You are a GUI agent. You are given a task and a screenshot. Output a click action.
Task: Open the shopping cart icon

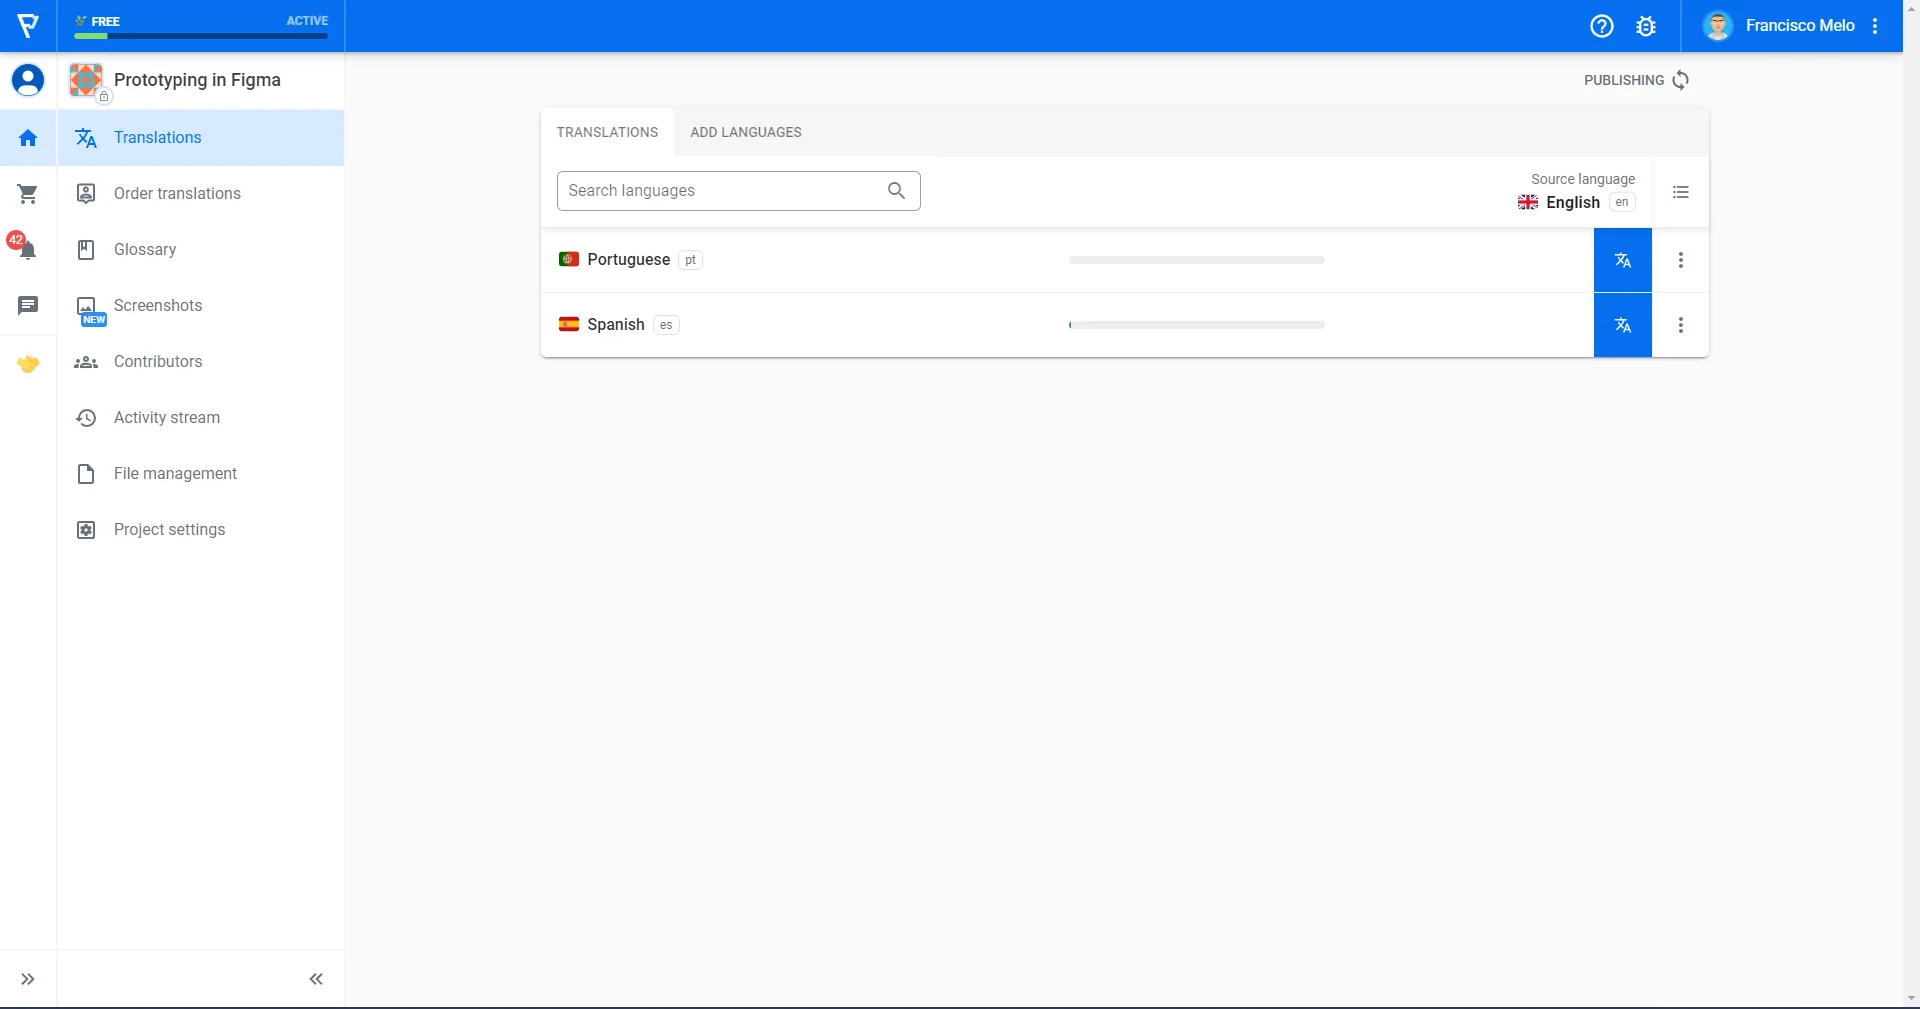[28, 194]
